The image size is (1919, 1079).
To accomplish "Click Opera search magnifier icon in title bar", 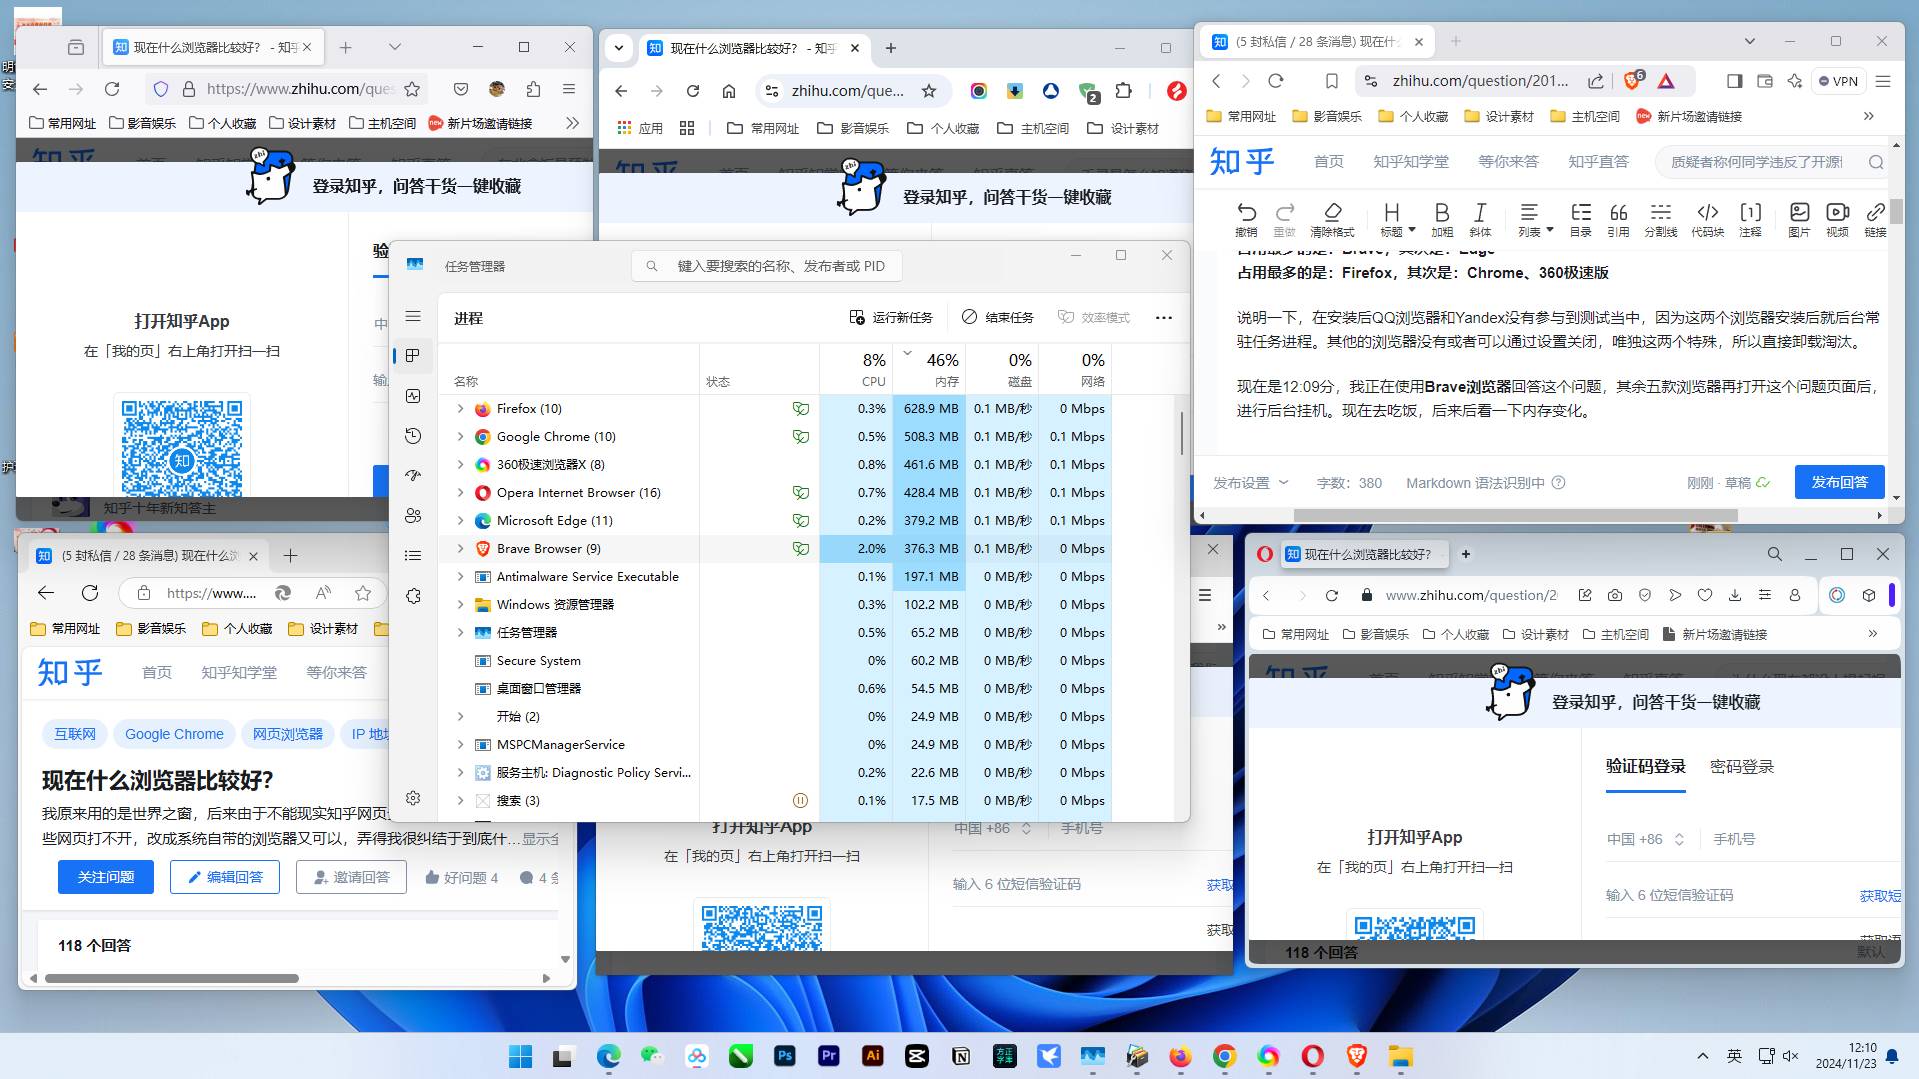I will click(x=1774, y=554).
